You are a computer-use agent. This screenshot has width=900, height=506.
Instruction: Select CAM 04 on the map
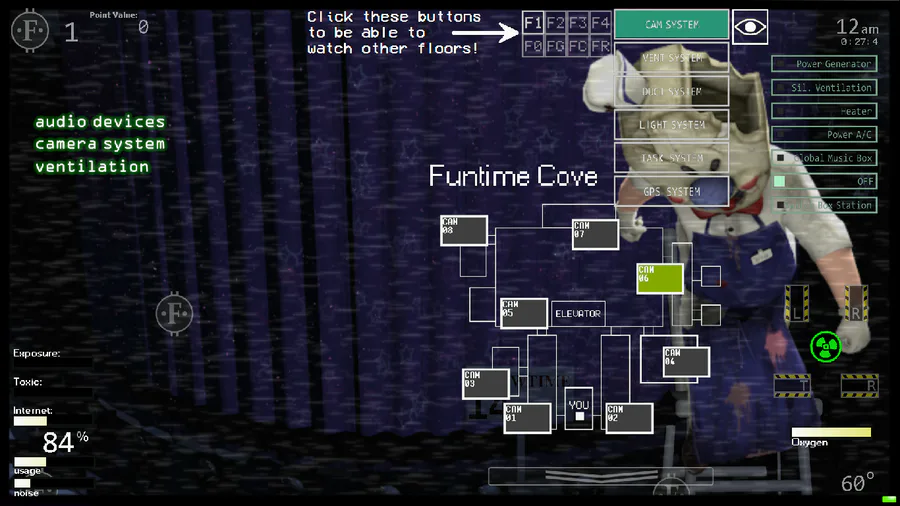click(686, 361)
